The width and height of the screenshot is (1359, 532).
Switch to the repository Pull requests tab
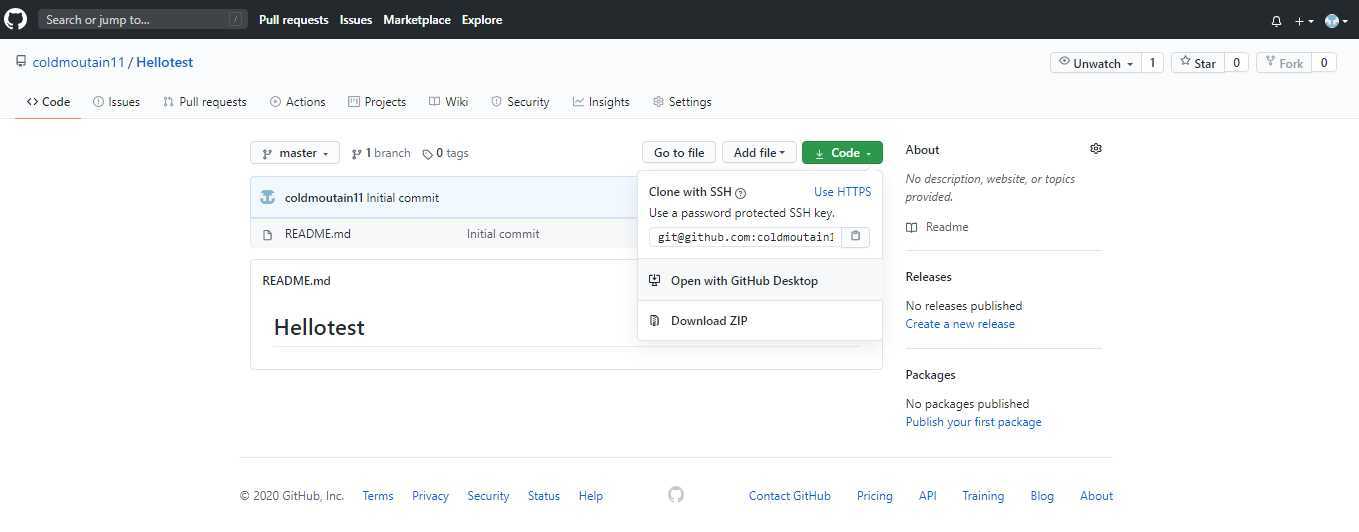[x=205, y=102]
